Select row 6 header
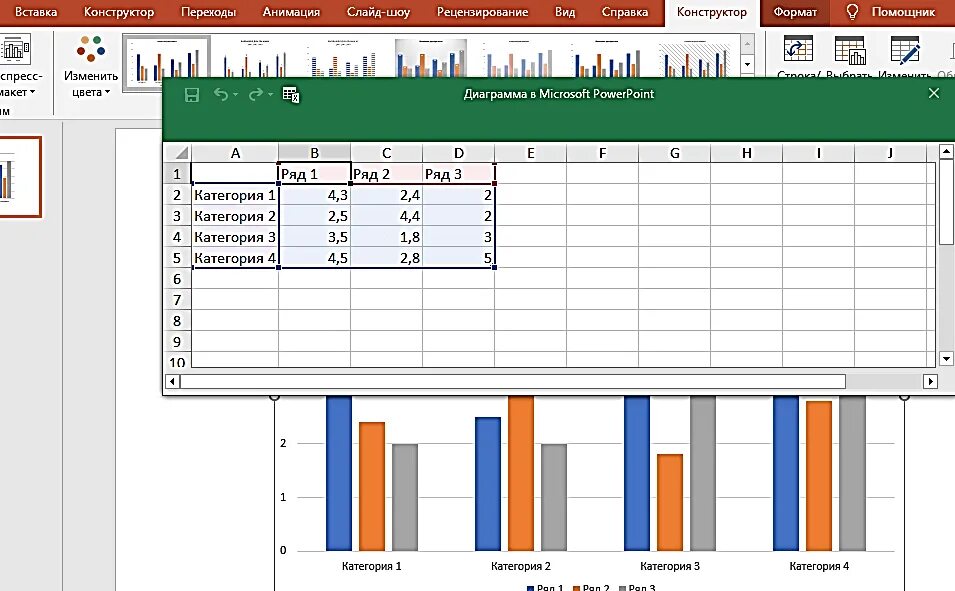The width and height of the screenshot is (955, 591). [x=177, y=279]
